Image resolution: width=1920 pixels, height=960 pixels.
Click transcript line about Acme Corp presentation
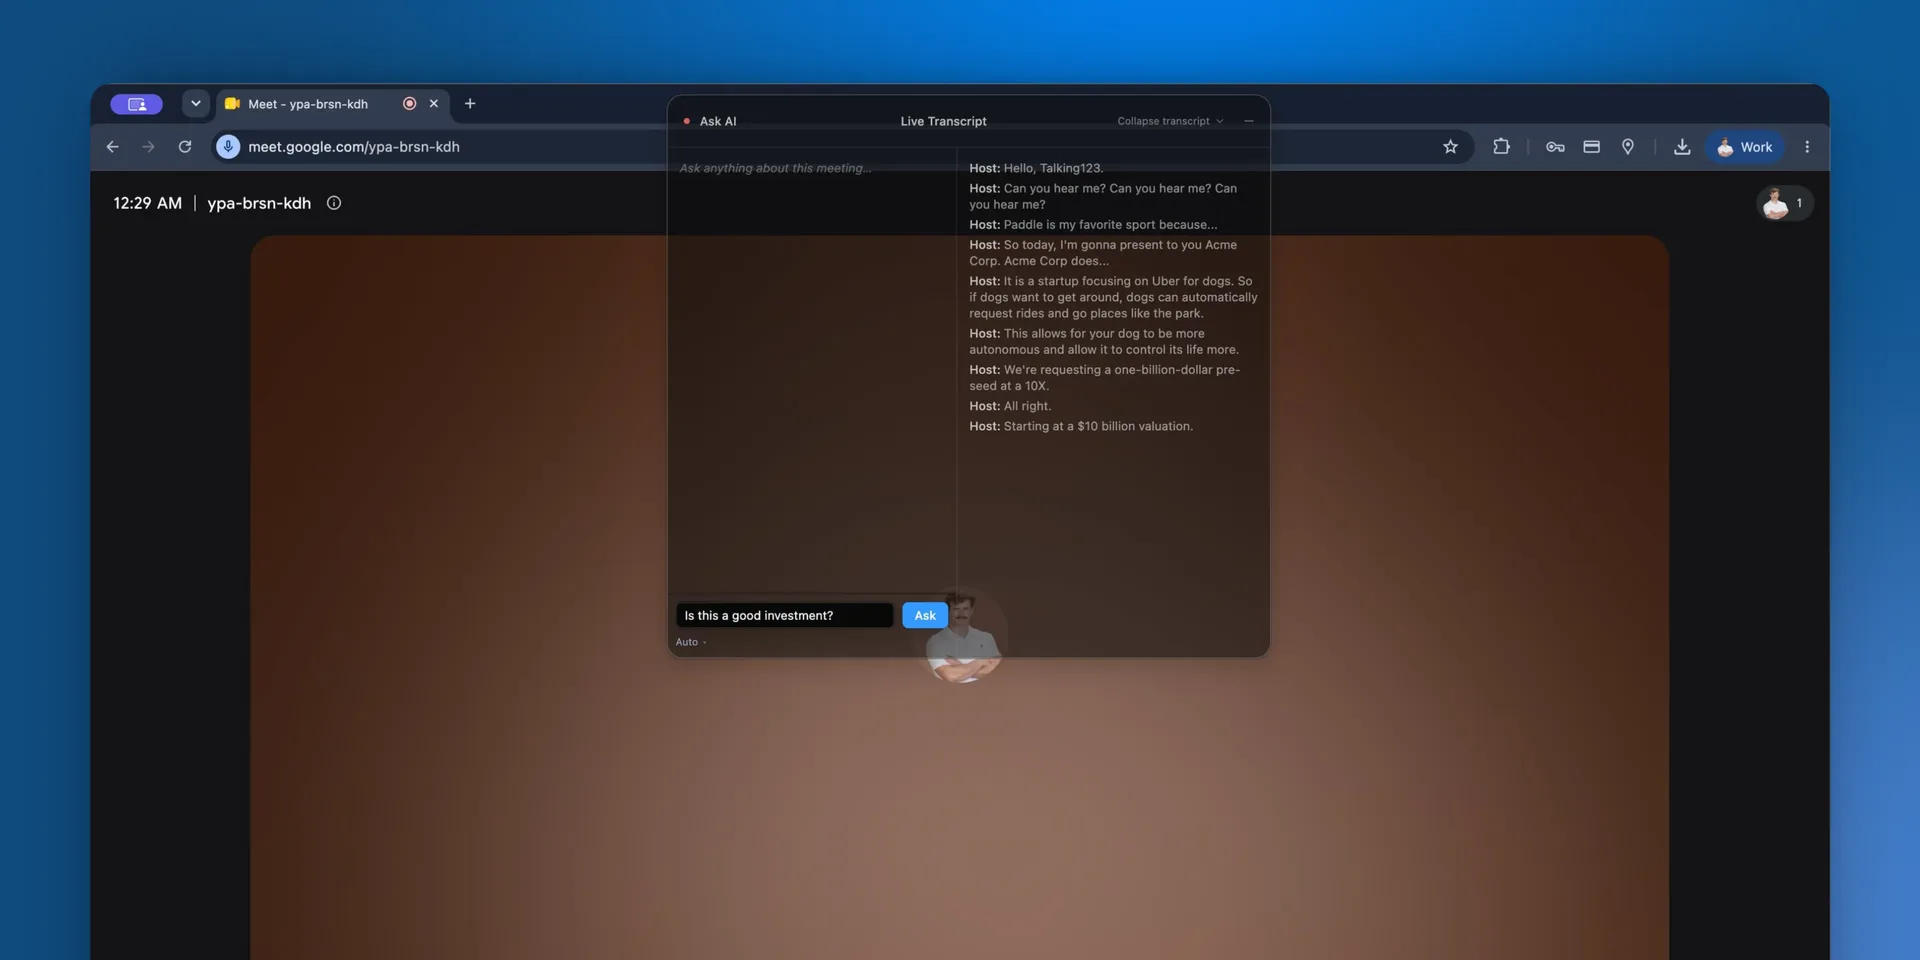point(1103,253)
